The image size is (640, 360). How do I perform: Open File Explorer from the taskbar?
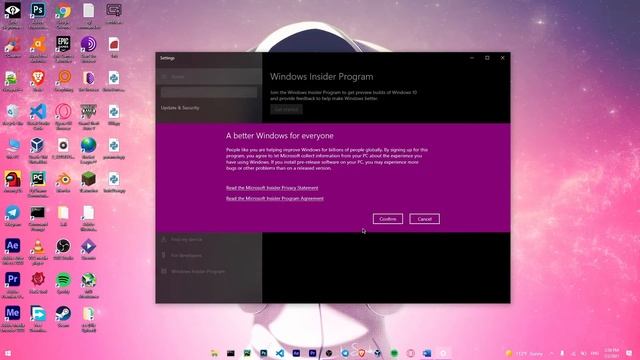click(215, 353)
